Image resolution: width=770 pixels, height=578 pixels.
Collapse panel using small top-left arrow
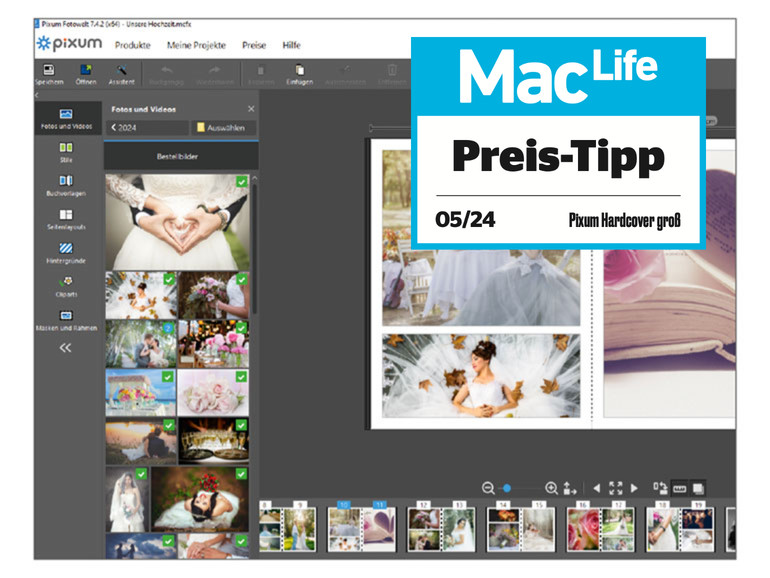(37, 95)
